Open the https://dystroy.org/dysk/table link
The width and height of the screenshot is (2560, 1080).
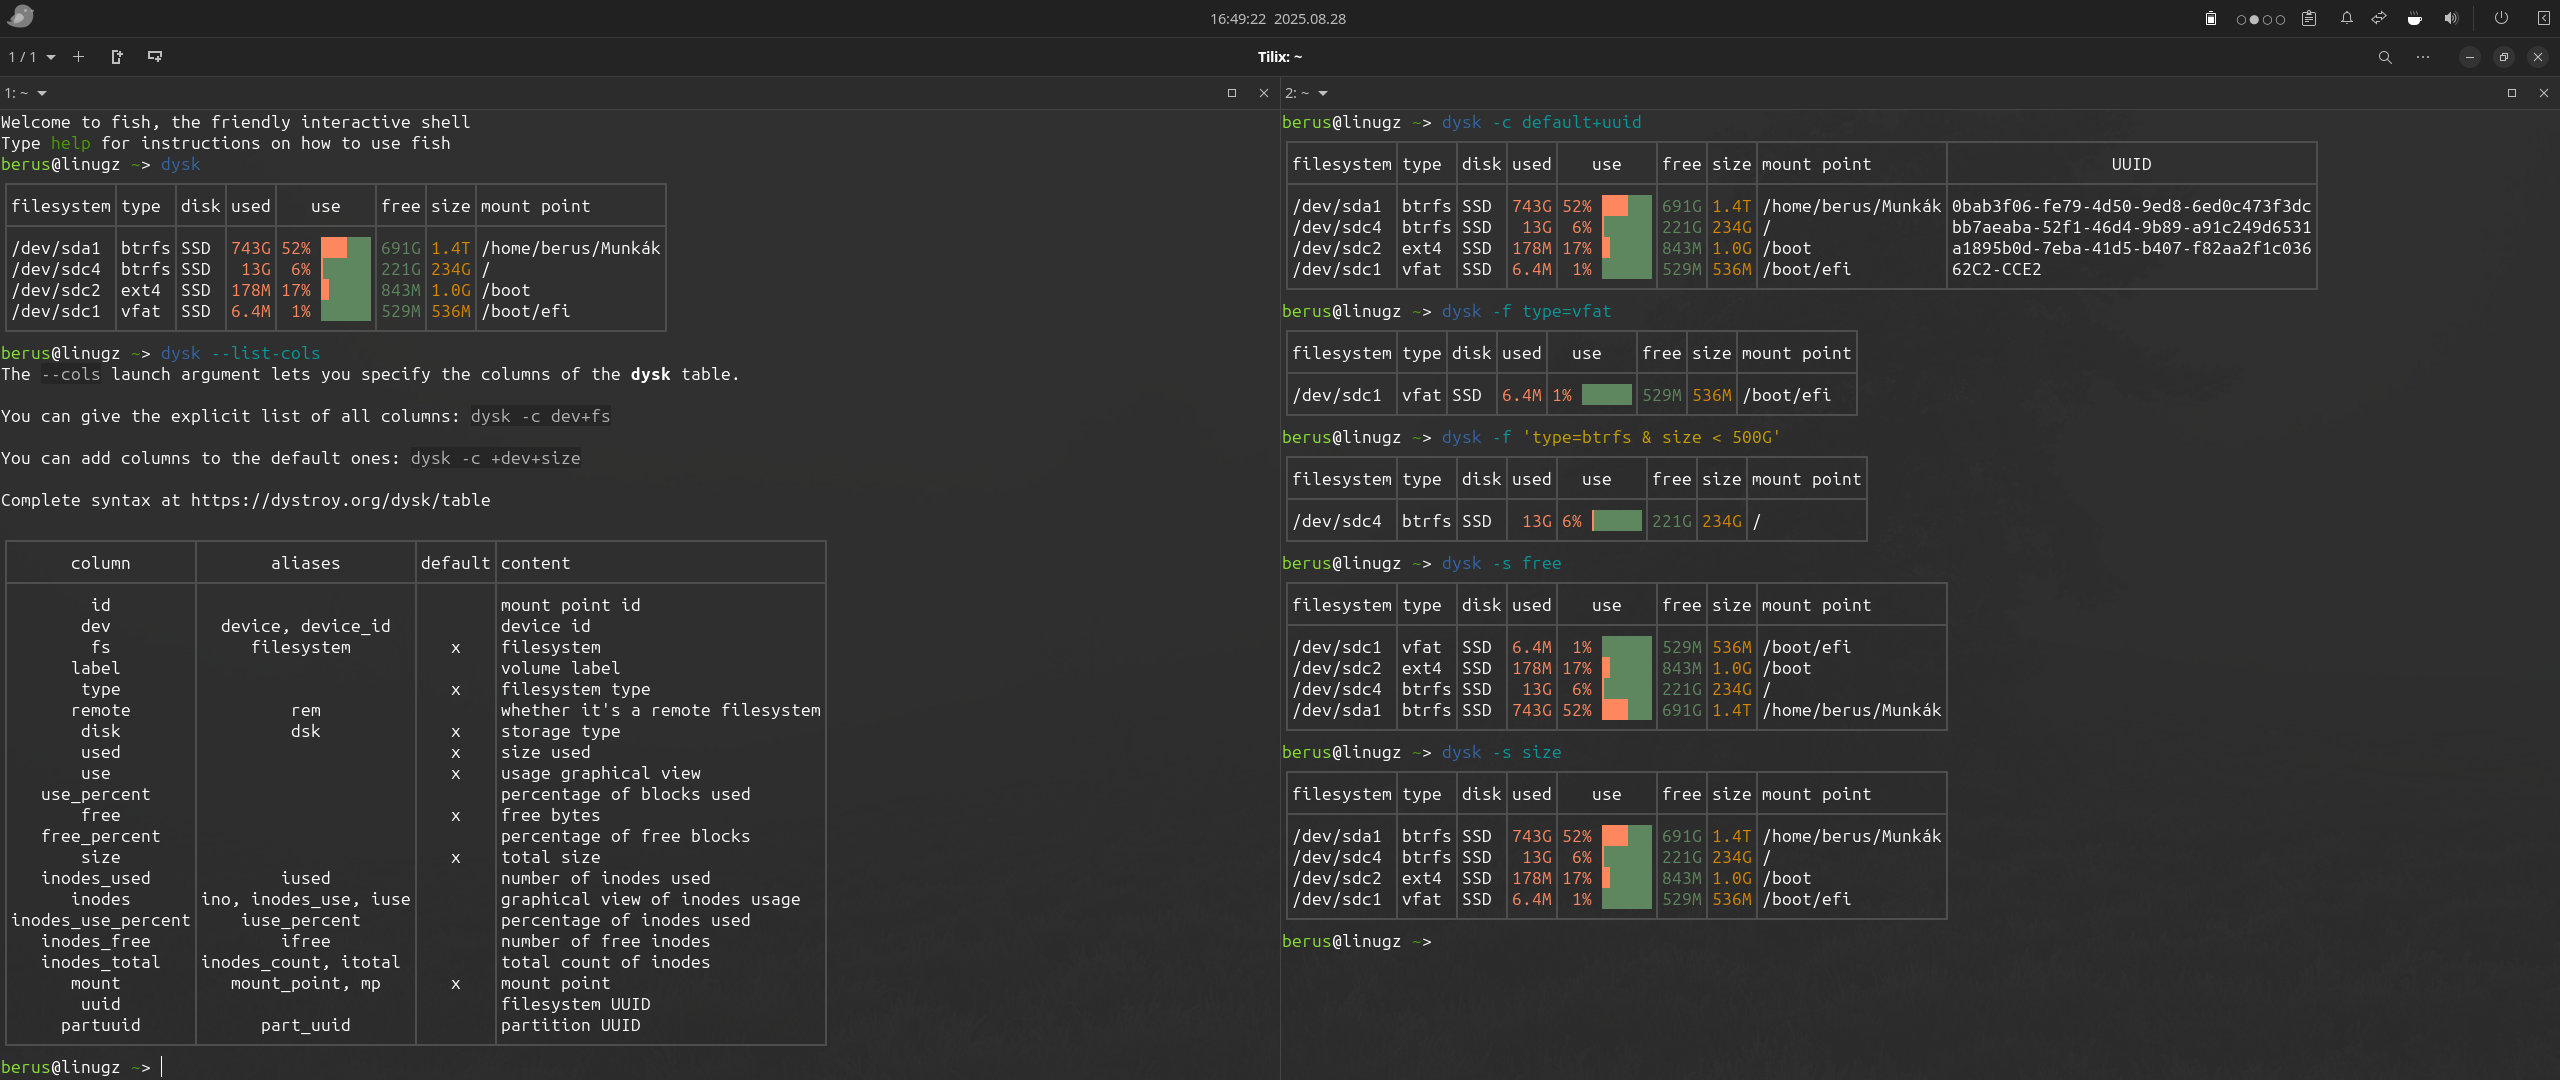click(x=341, y=500)
